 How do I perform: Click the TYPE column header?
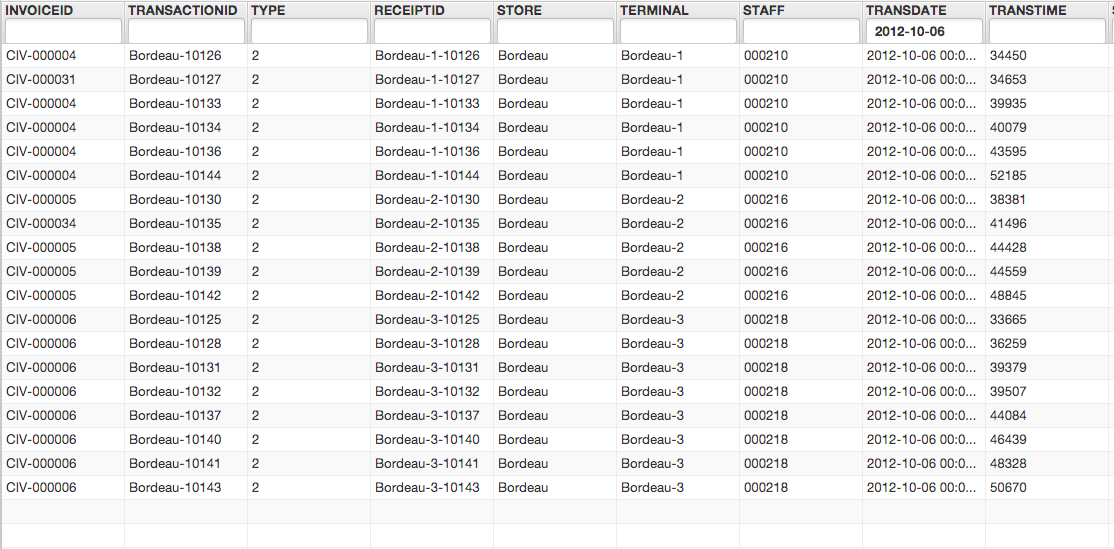267,10
